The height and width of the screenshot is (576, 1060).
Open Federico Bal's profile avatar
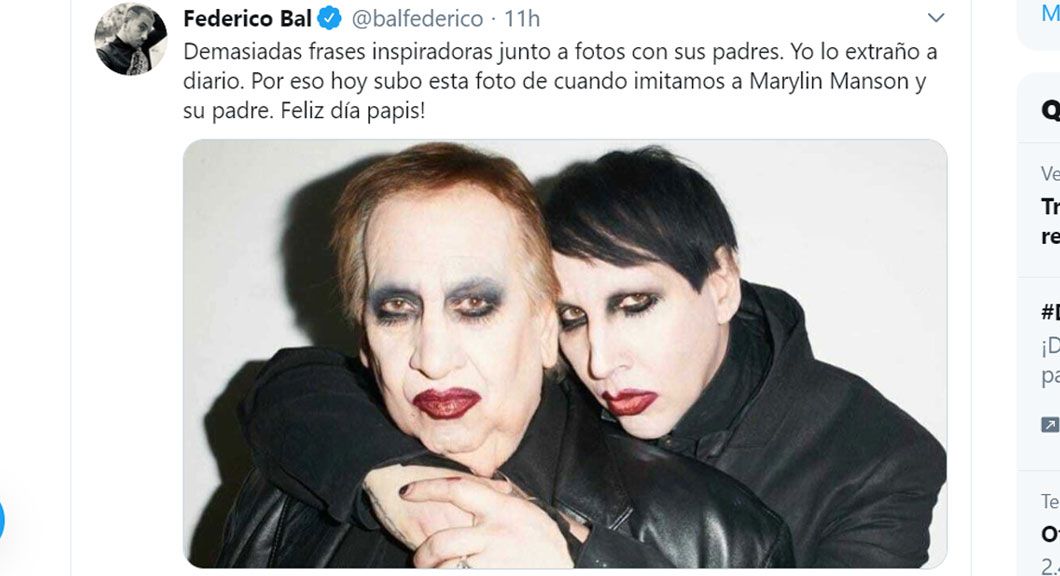(x=130, y=39)
